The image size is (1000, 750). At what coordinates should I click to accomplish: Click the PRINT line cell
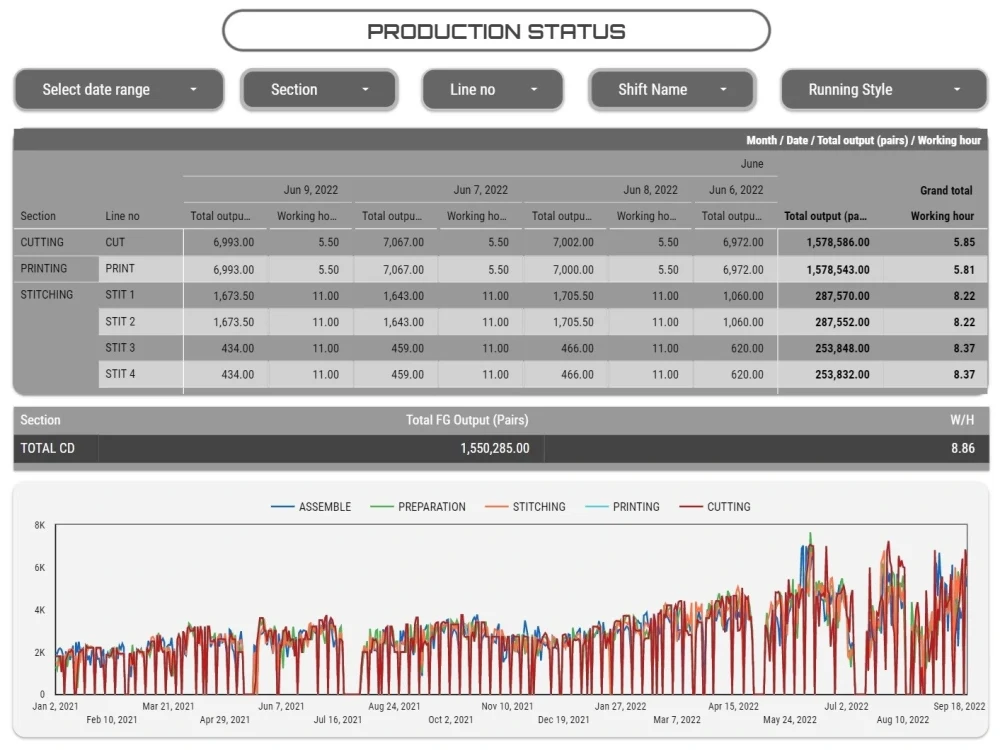click(x=120, y=268)
